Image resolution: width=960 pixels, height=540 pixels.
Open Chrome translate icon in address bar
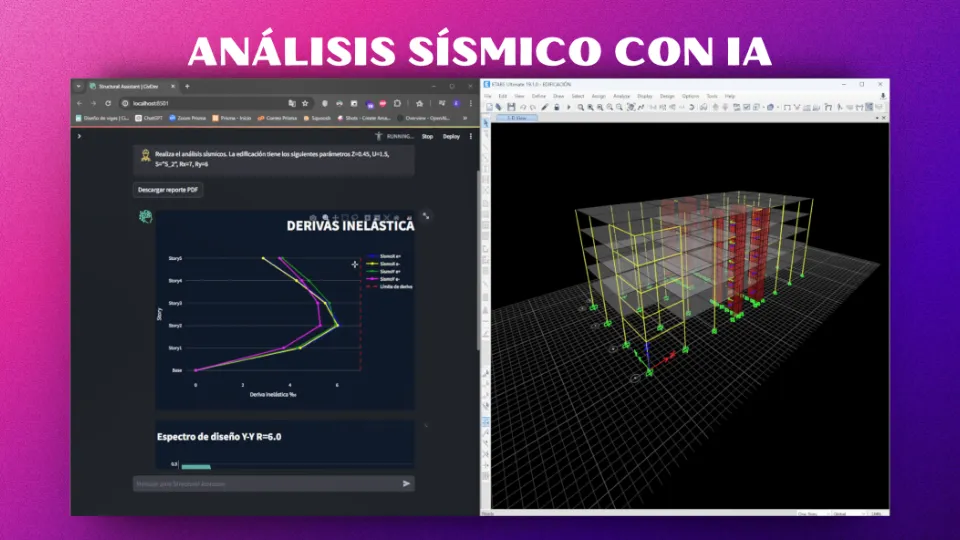pos(292,103)
